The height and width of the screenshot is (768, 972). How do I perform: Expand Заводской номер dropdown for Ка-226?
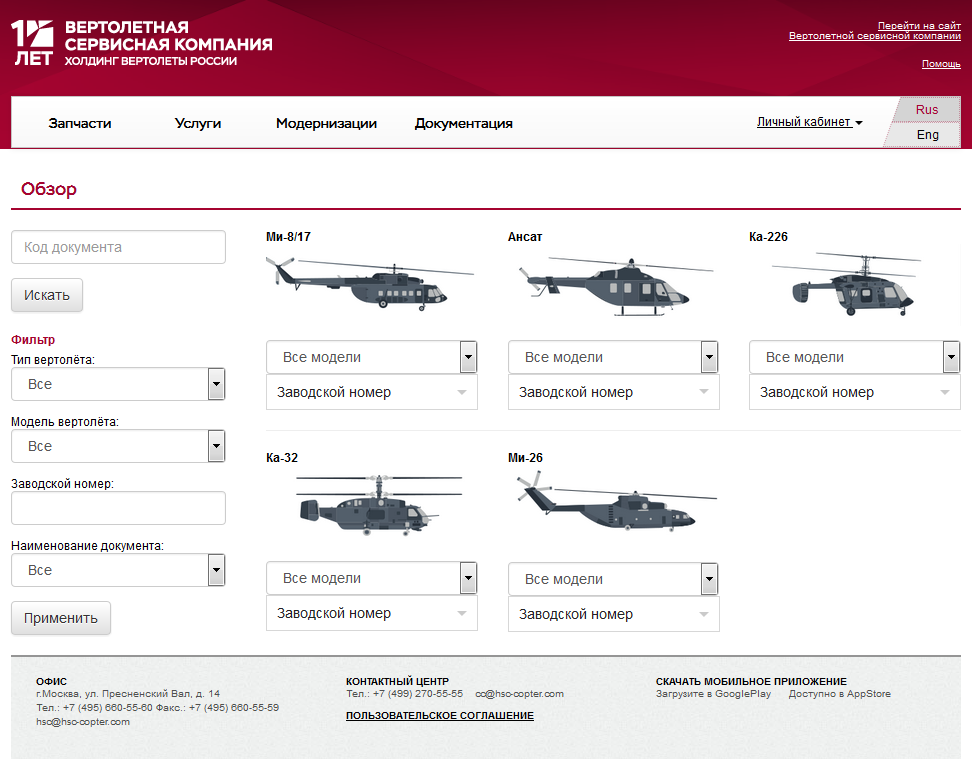[855, 392]
